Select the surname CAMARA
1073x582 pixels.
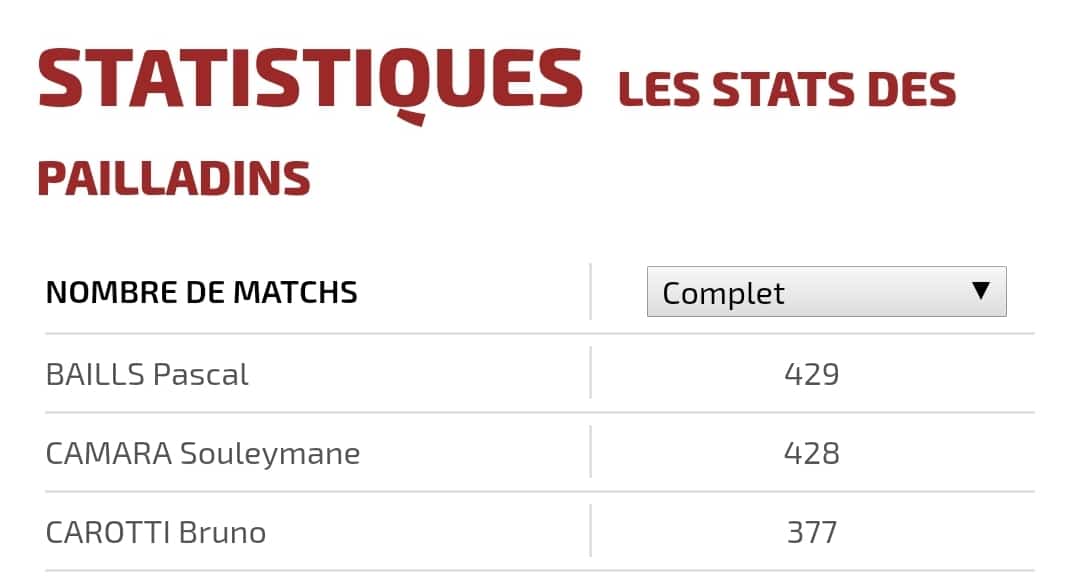click(109, 454)
